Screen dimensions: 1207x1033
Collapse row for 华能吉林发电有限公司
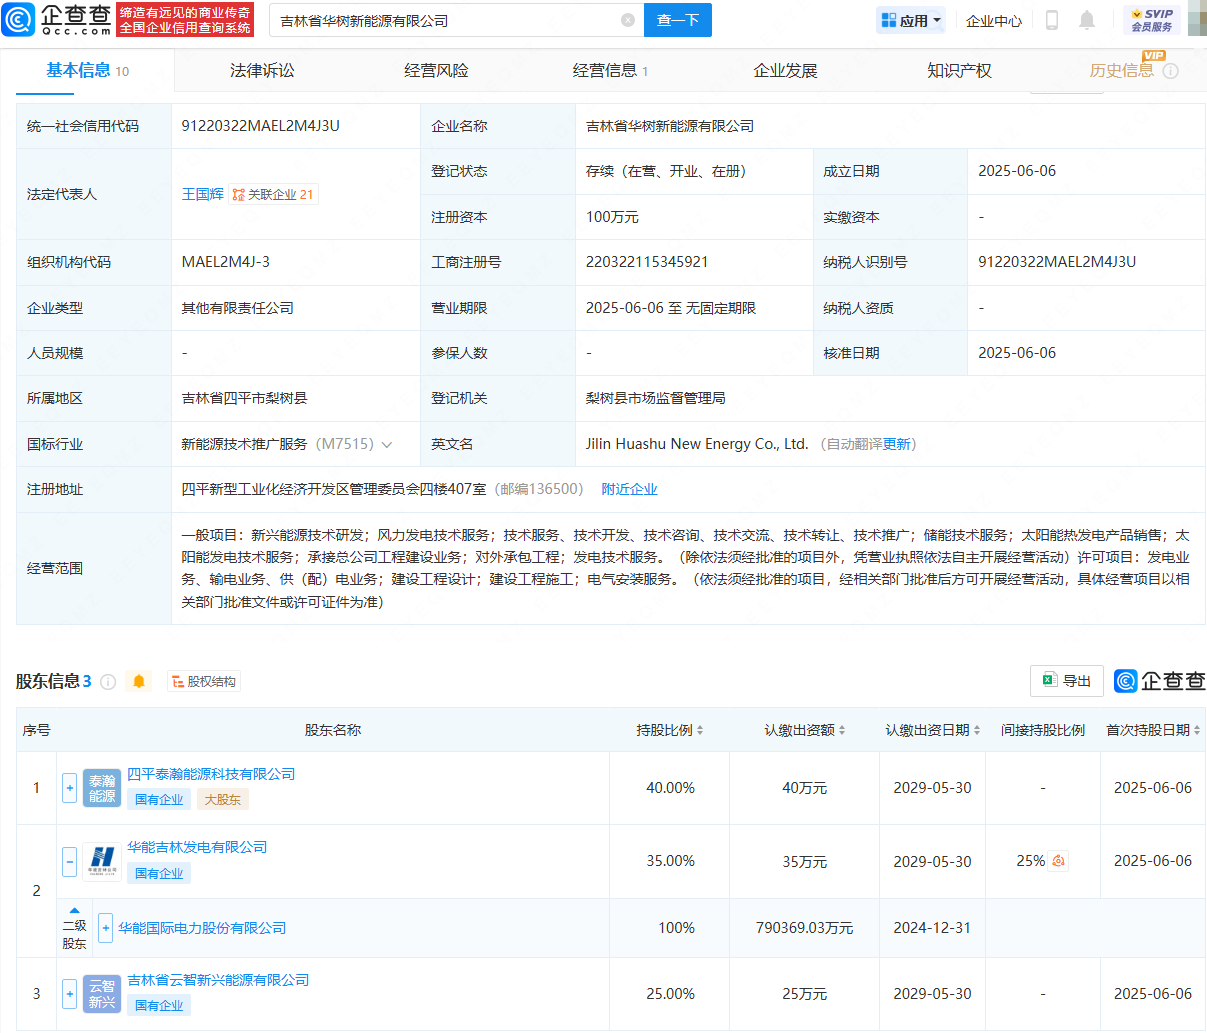coord(70,861)
